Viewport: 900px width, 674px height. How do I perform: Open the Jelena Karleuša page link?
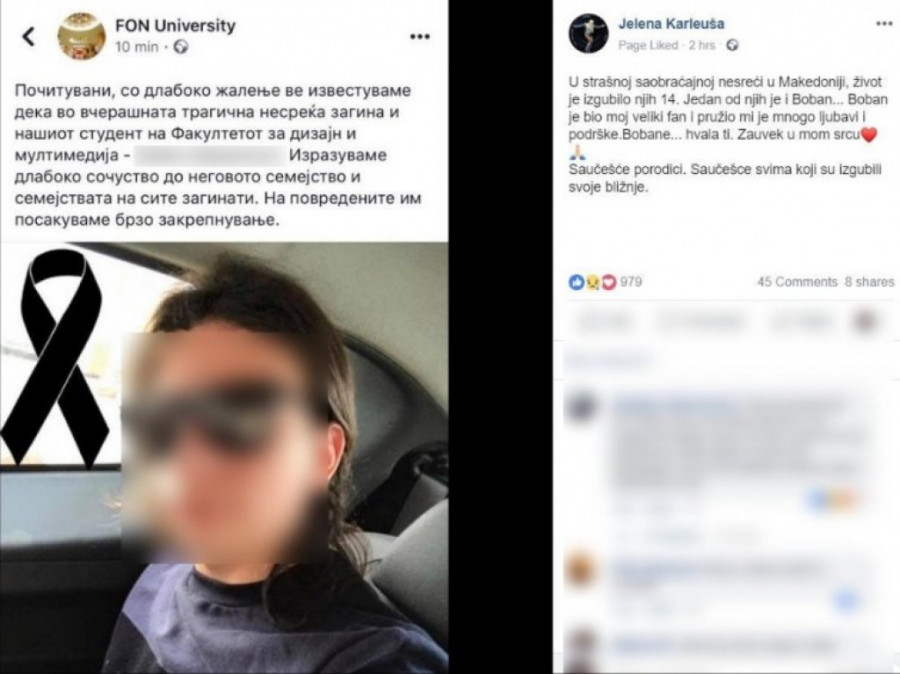pos(671,24)
